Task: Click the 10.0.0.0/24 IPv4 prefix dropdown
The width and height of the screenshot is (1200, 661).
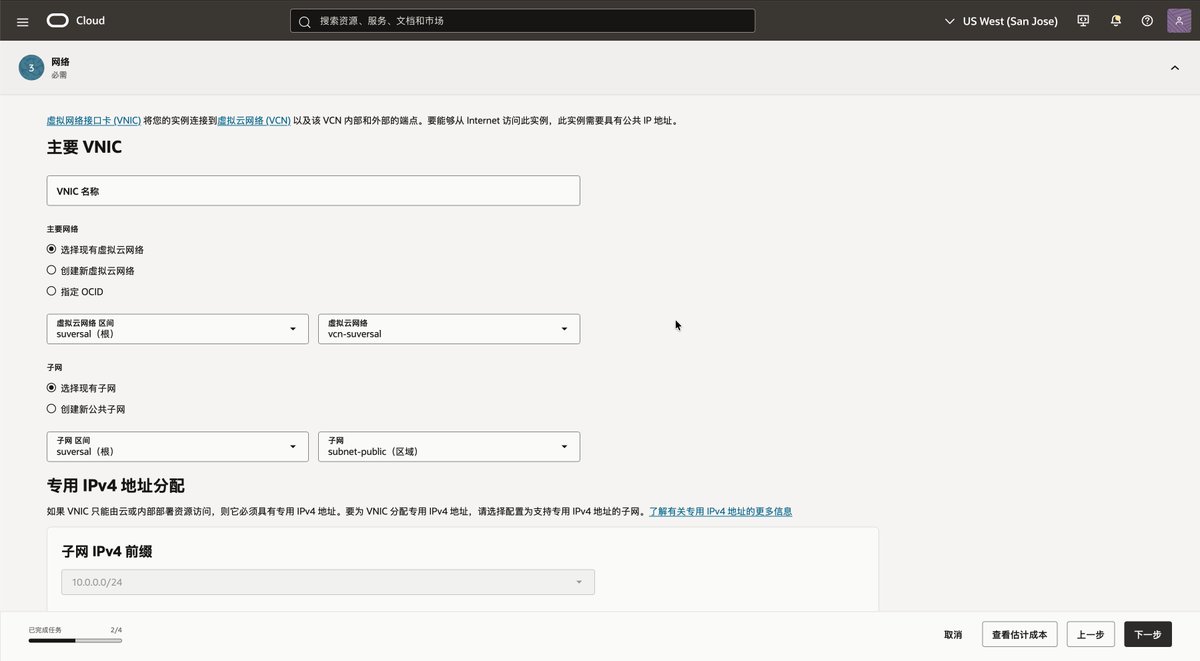Action: pos(328,582)
